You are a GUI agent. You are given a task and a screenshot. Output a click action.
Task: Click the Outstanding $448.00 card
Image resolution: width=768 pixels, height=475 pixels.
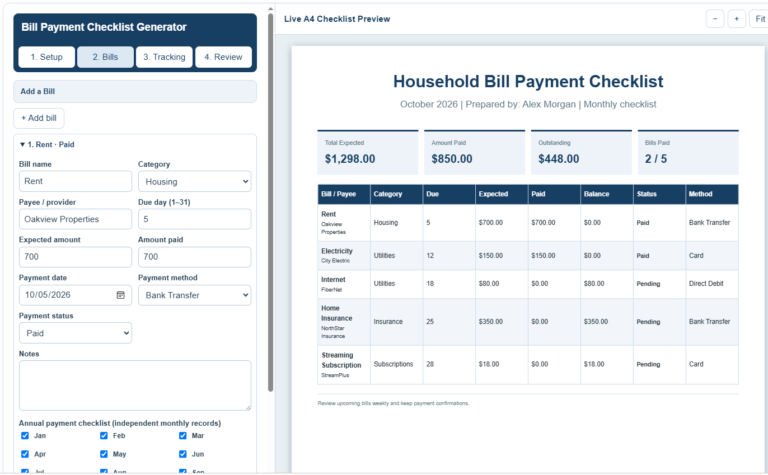point(581,152)
